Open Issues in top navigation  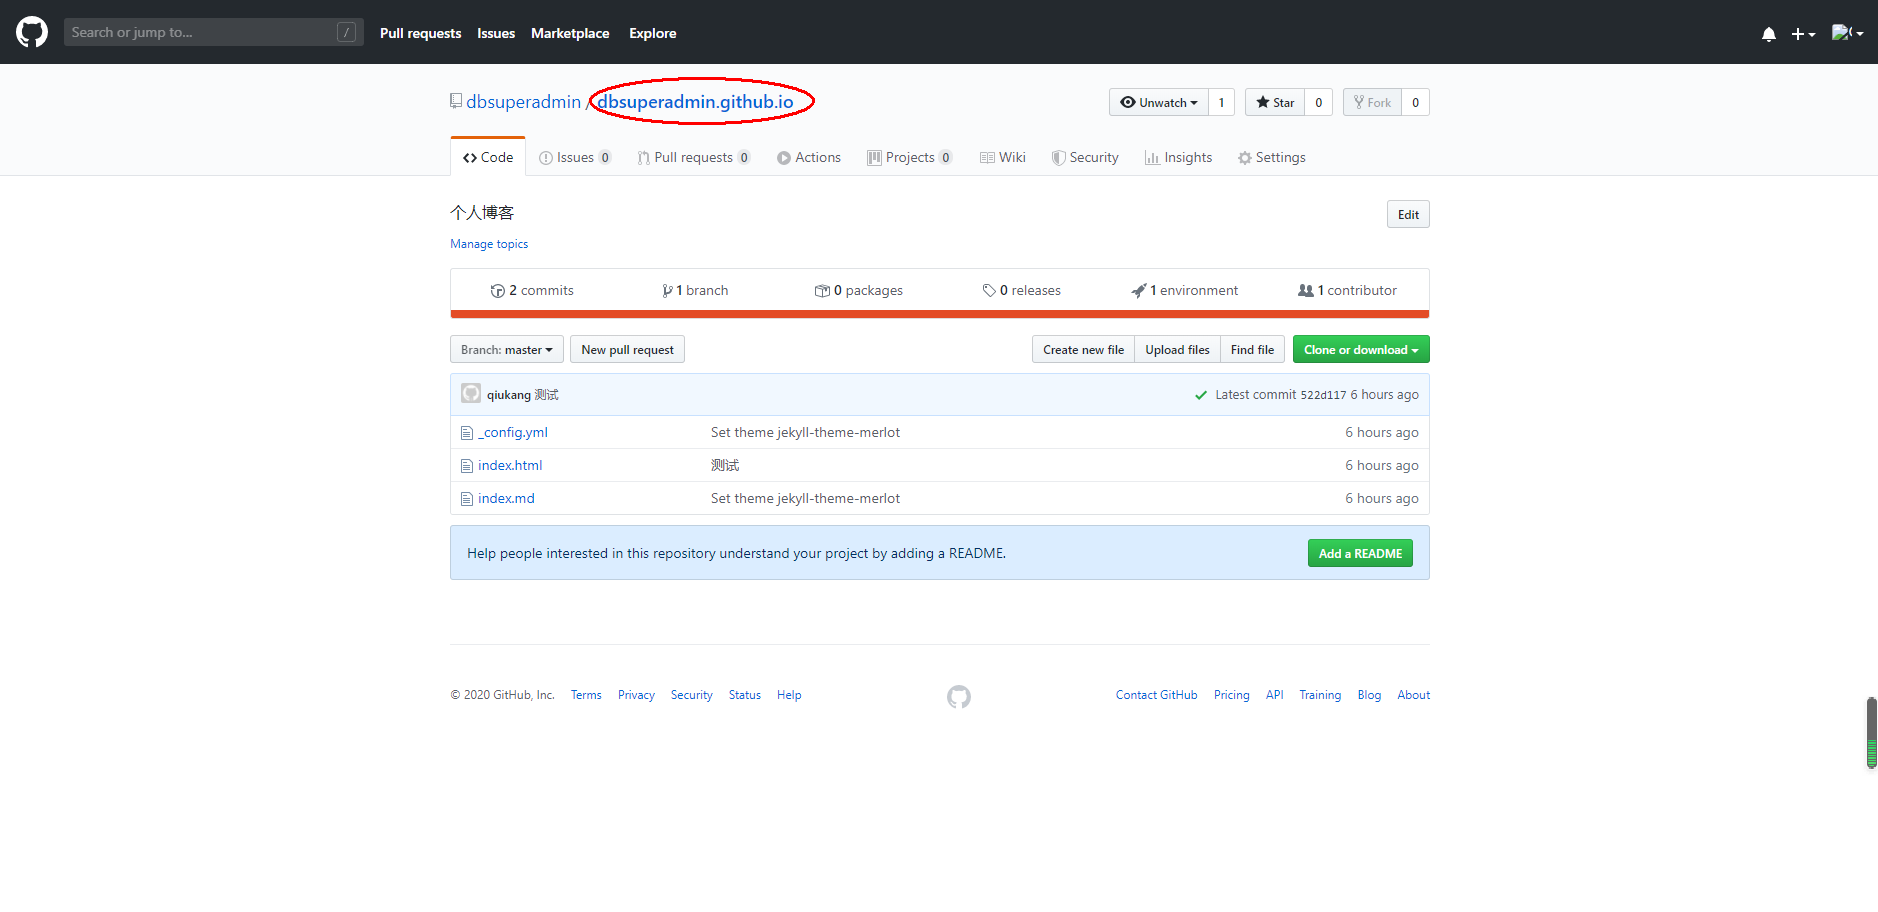[x=496, y=33]
